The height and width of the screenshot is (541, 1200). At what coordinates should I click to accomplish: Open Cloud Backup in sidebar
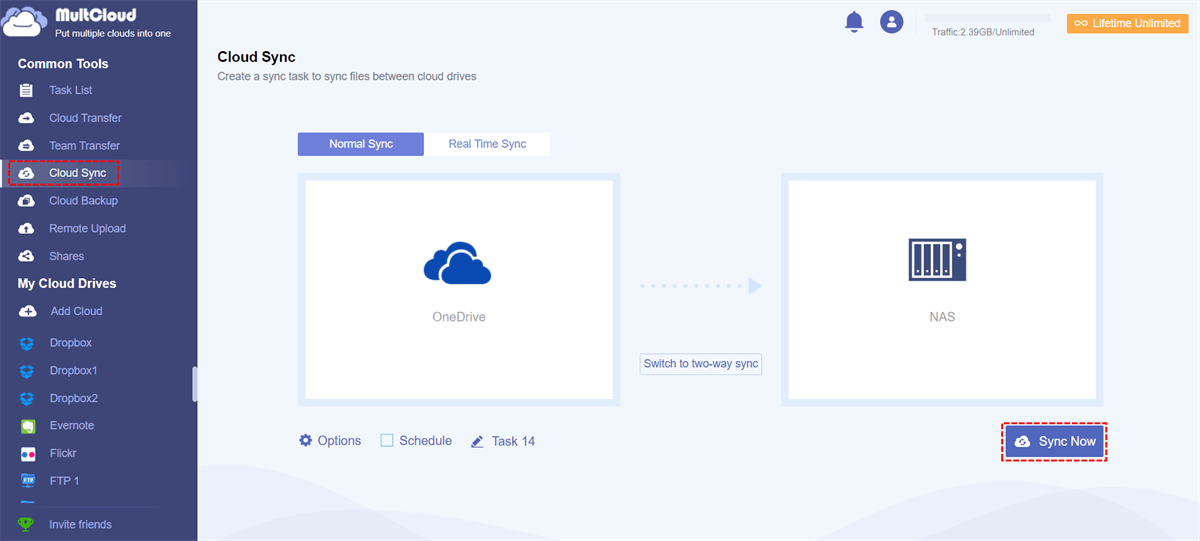click(83, 201)
